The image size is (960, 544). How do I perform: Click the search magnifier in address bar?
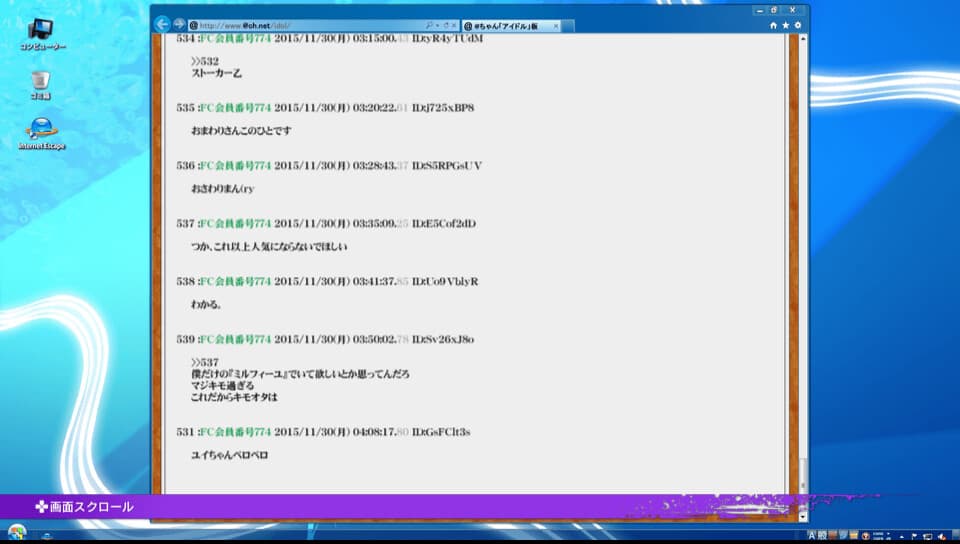click(x=429, y=26)
